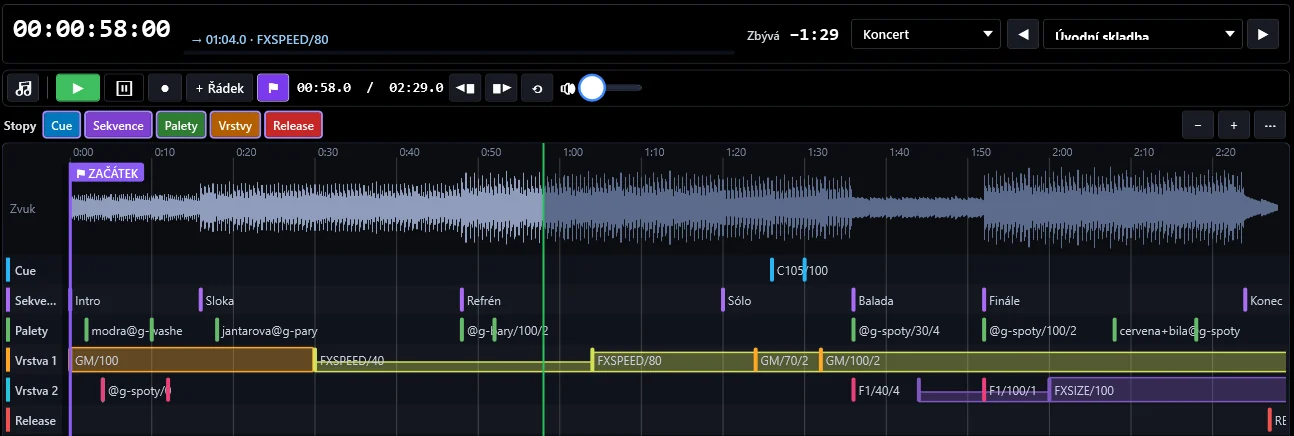
Task: Click the music note audio icon
Action: pyautogui.click(x=24, y=88)
